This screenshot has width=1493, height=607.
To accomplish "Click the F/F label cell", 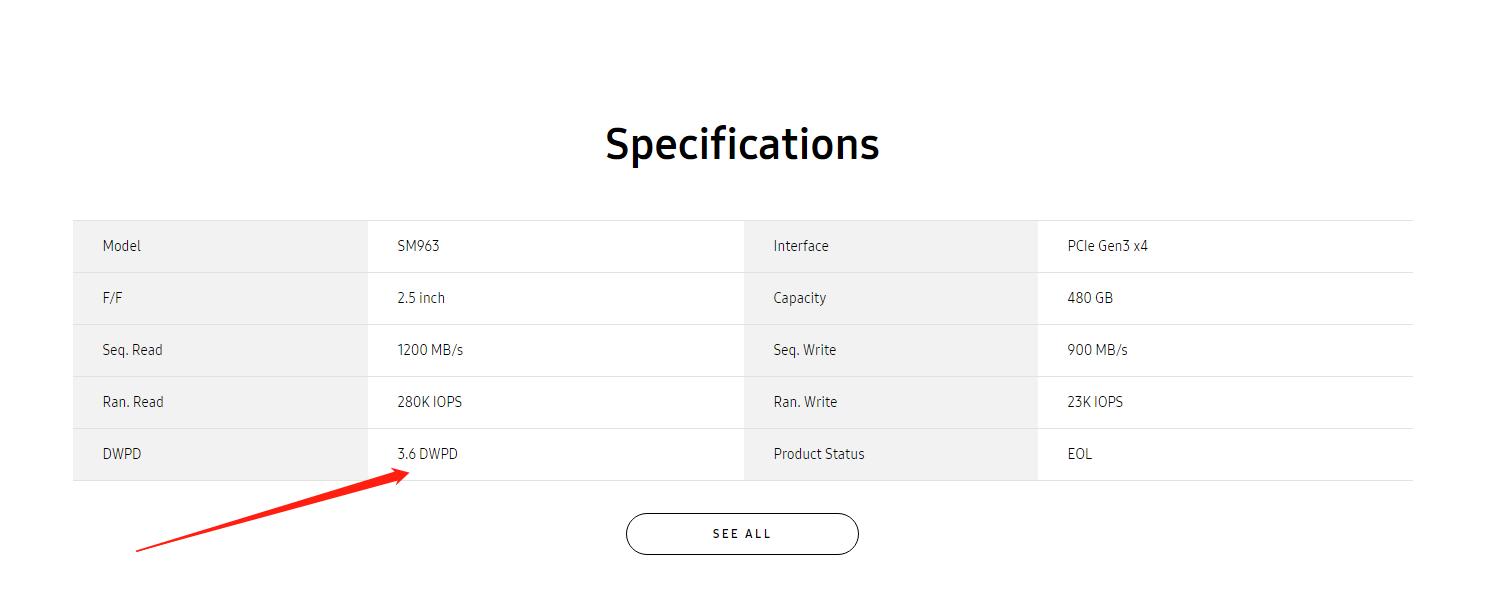I will (112, 298).
